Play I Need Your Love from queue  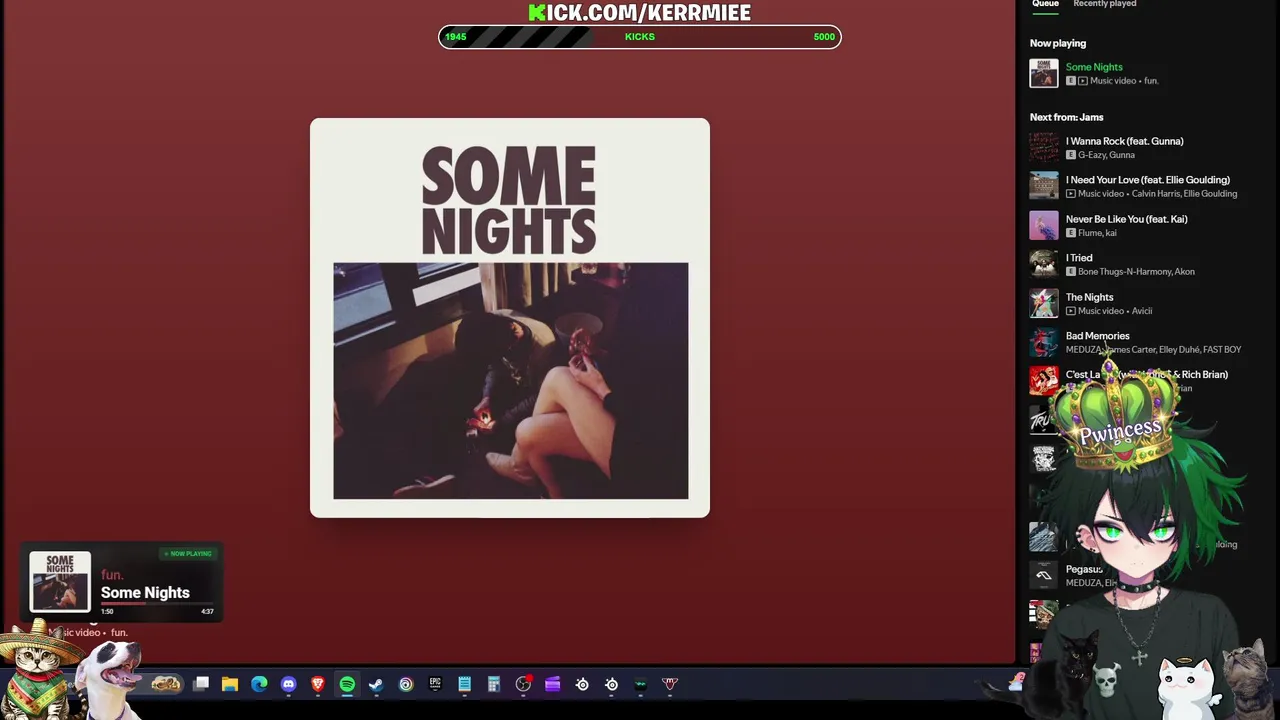(1147, 180)
